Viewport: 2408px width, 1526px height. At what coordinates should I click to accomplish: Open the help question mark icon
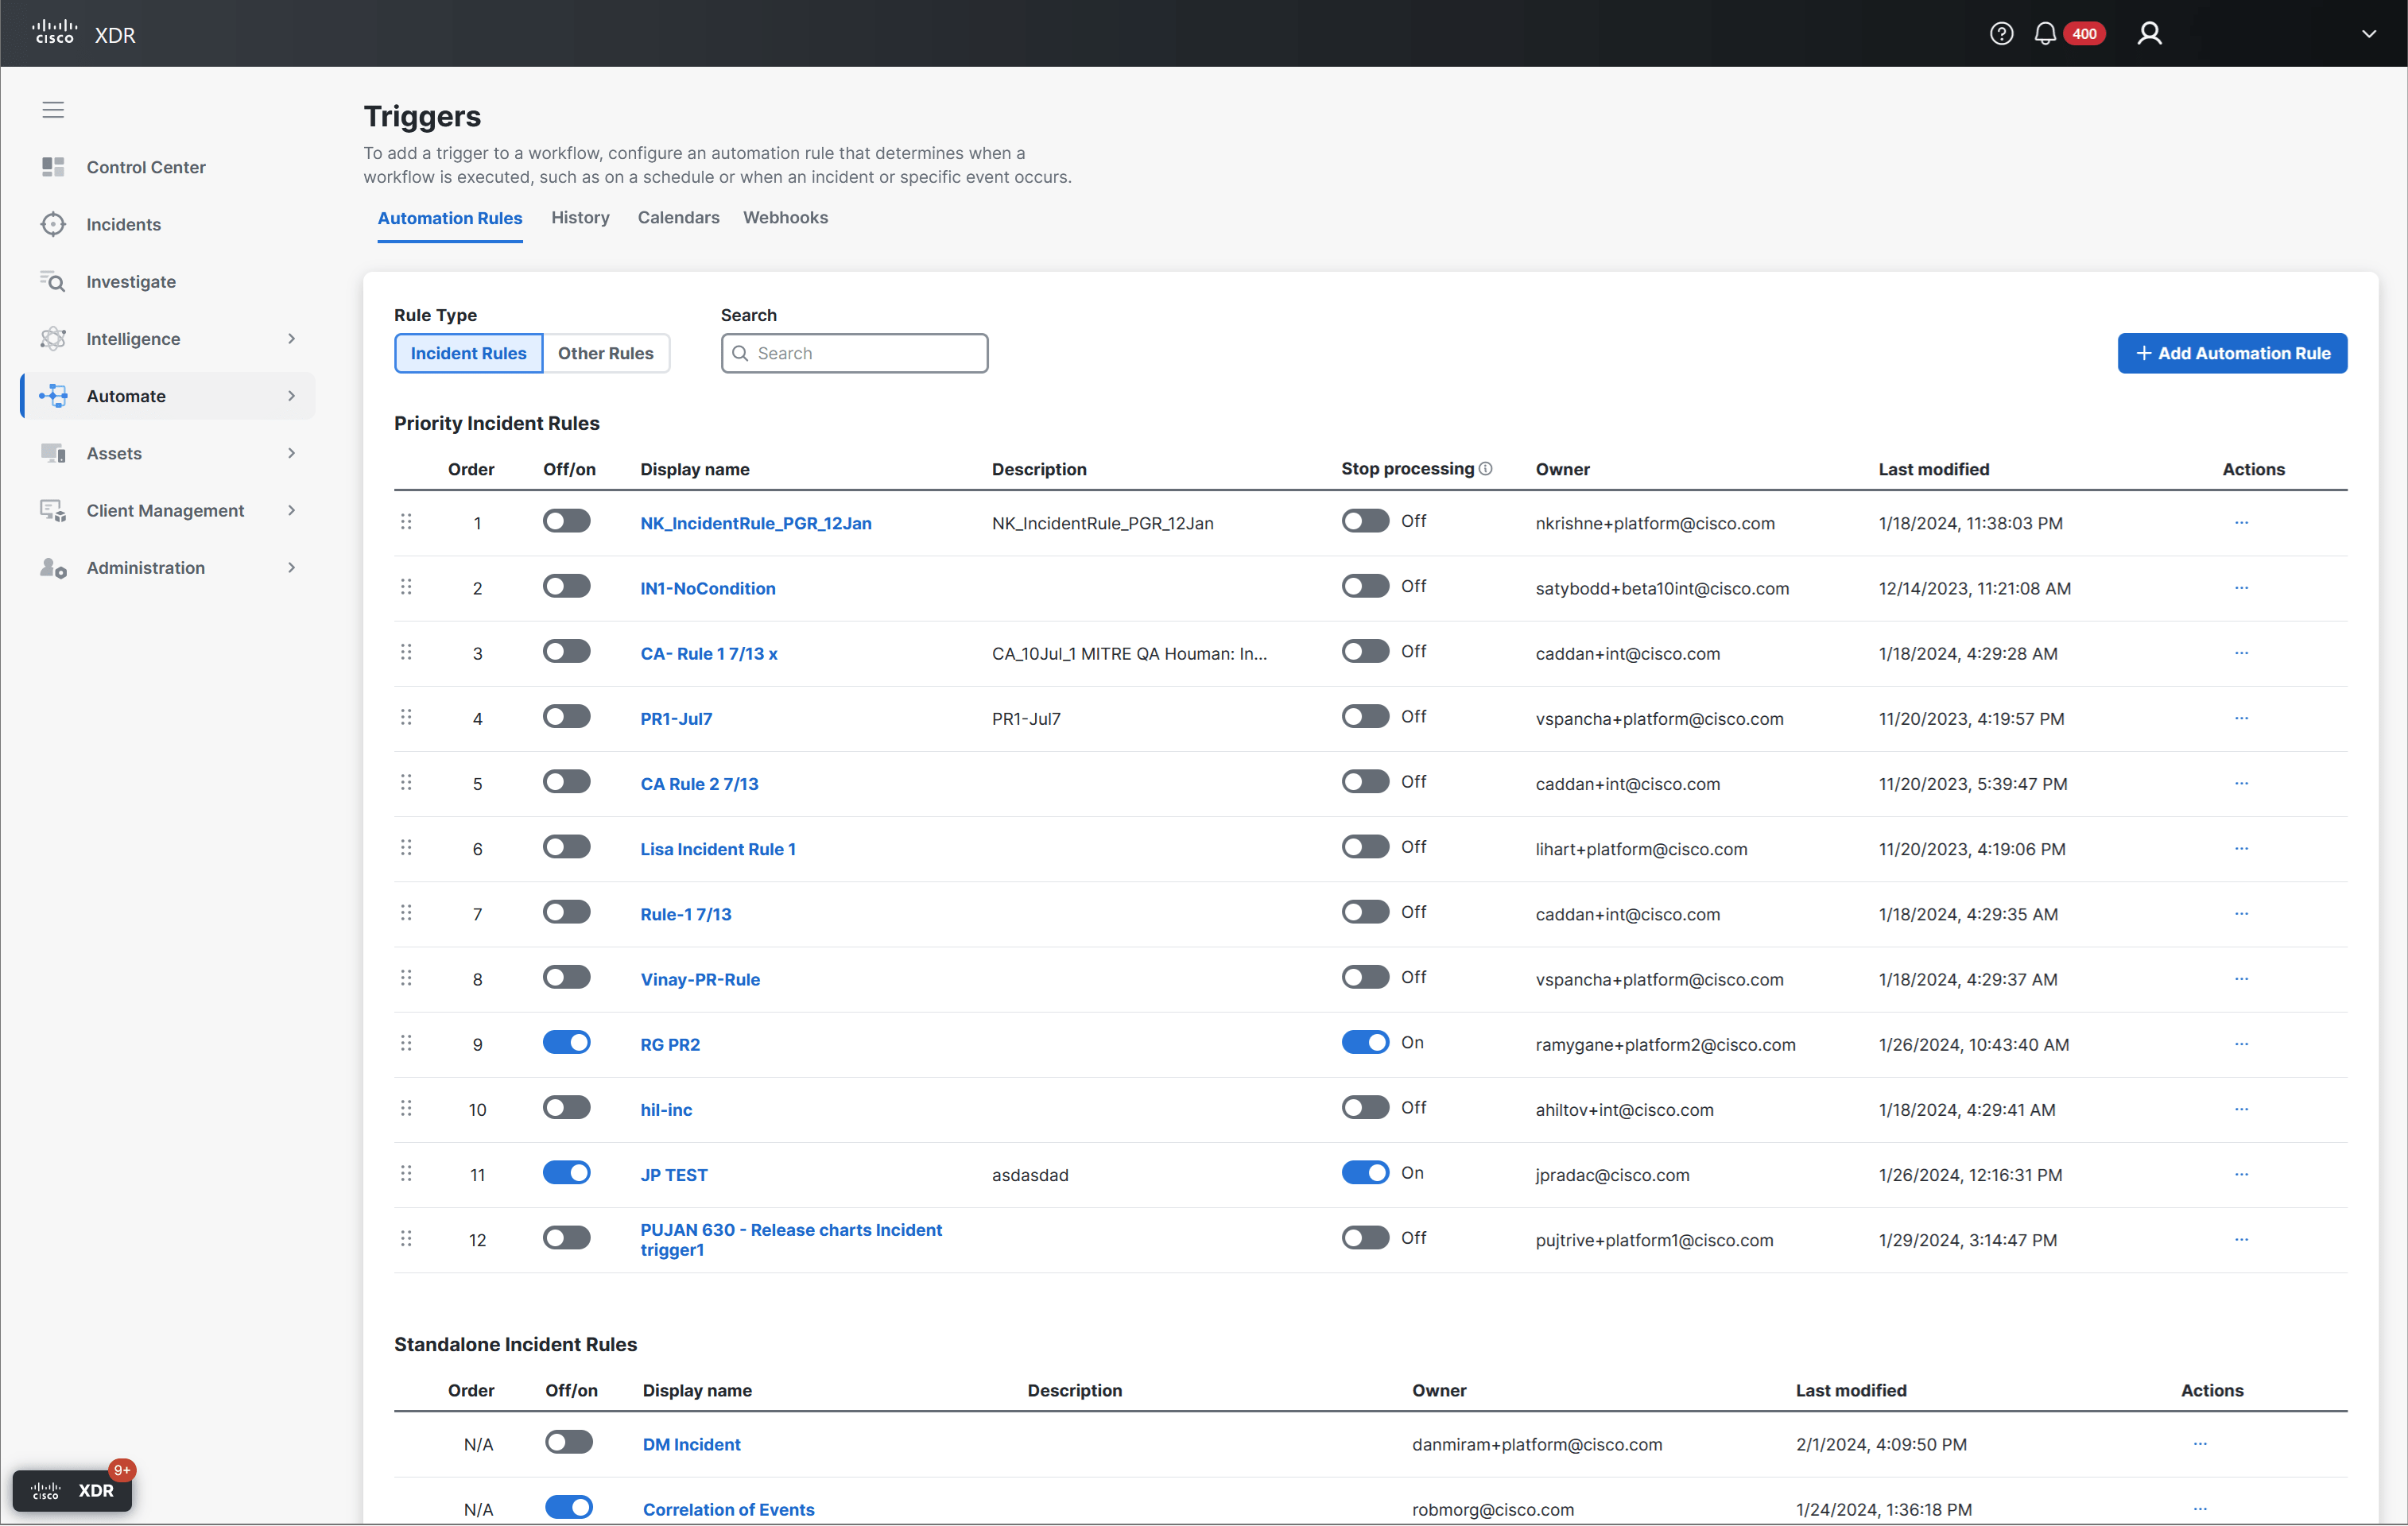2001,34
